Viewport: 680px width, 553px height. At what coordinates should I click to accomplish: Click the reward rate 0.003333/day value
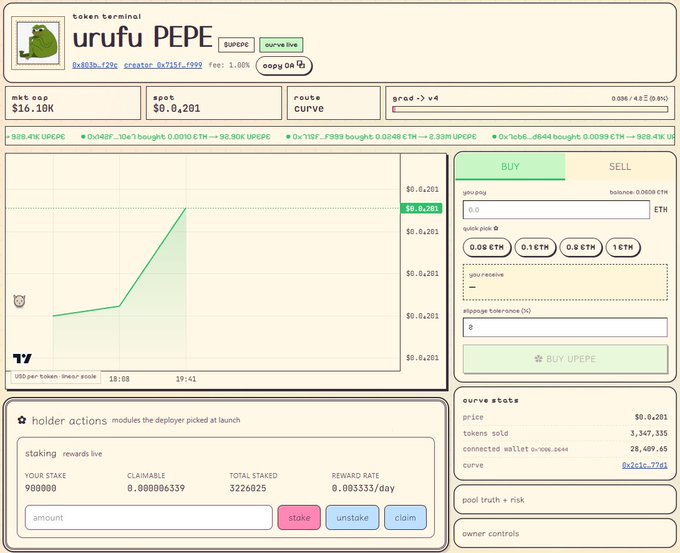363,488
